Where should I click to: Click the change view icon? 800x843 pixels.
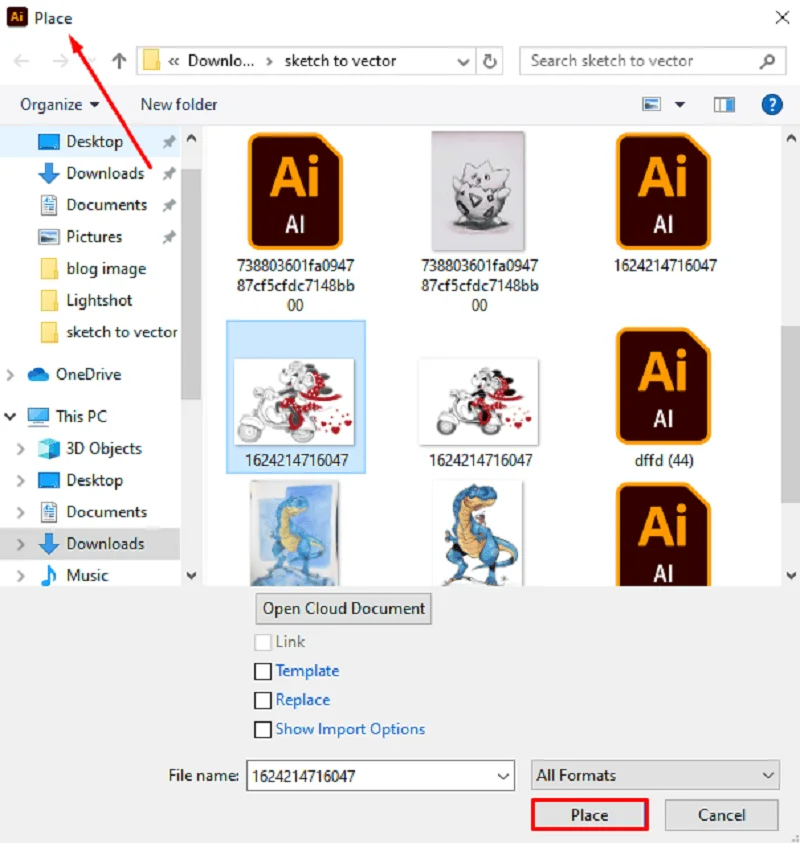(x=652, y=104)
